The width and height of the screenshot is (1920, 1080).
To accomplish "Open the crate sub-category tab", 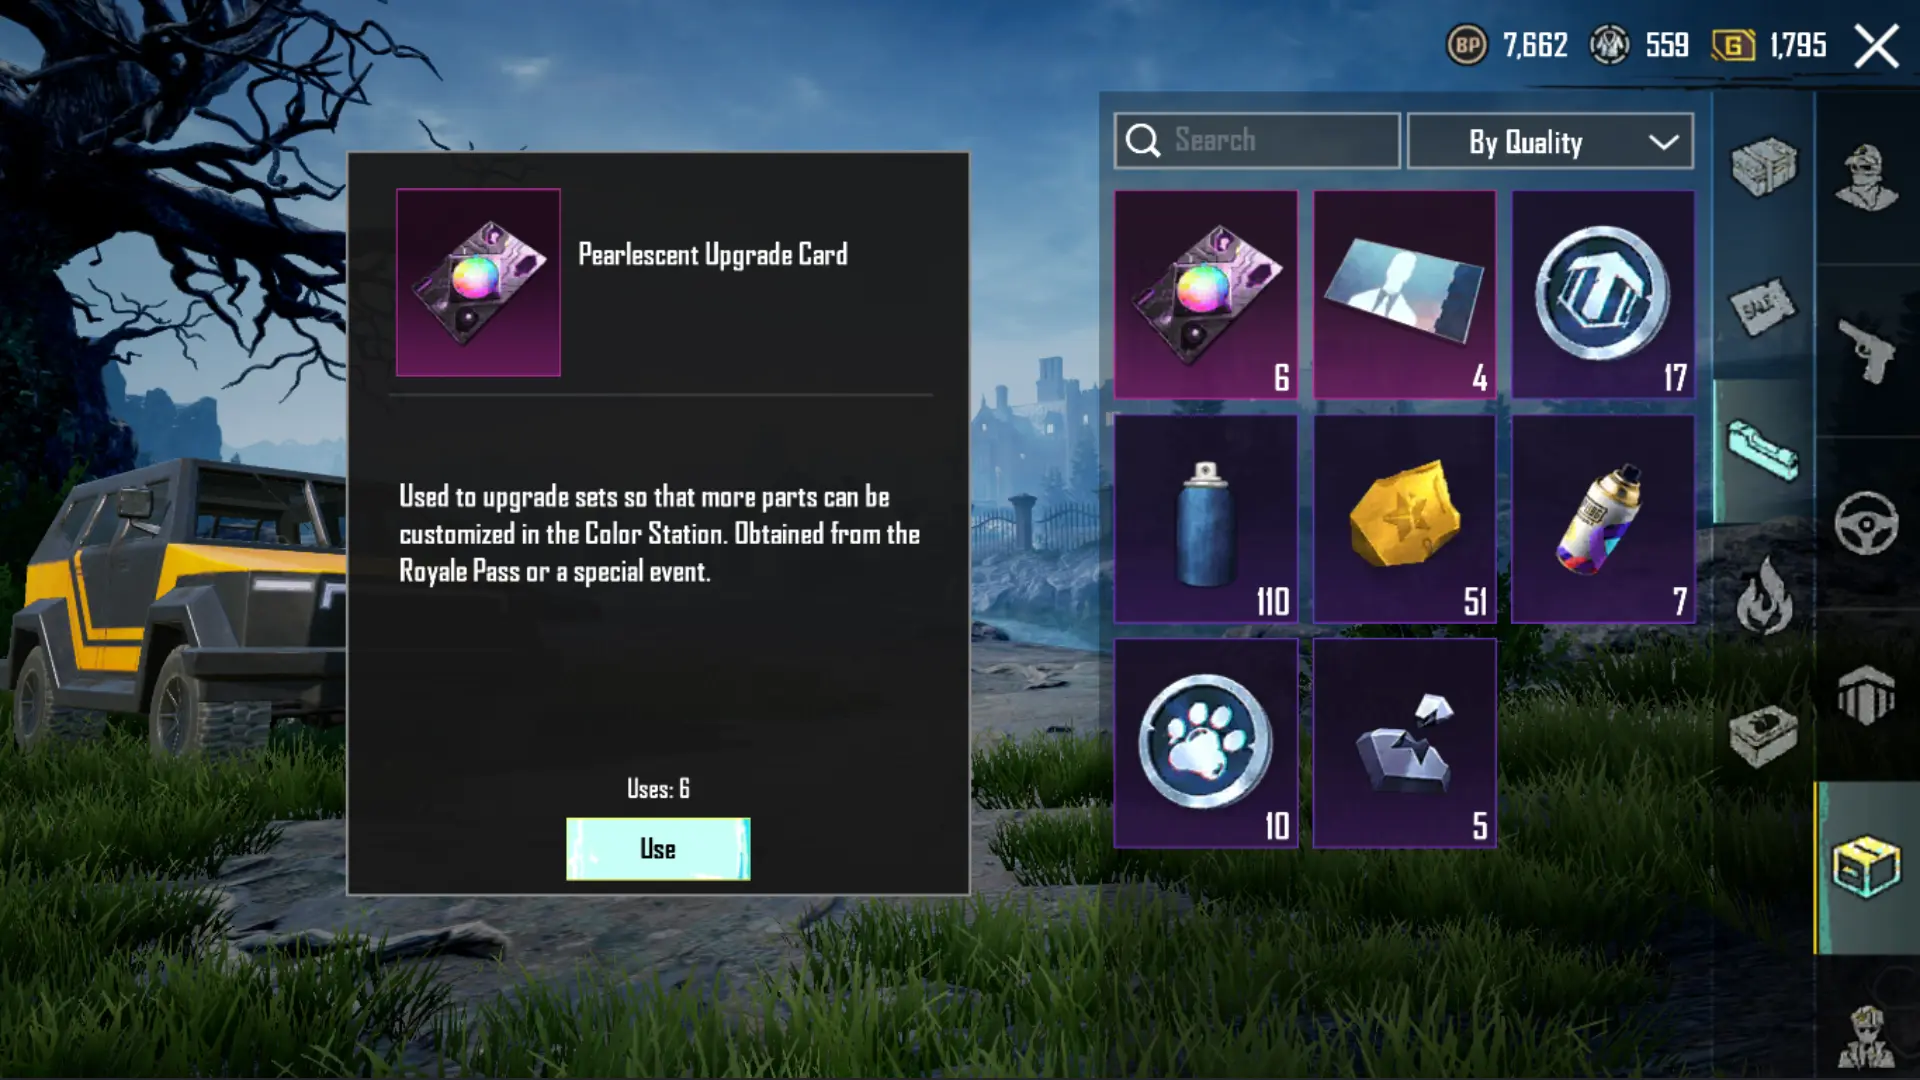I will tap(1764, 167).
